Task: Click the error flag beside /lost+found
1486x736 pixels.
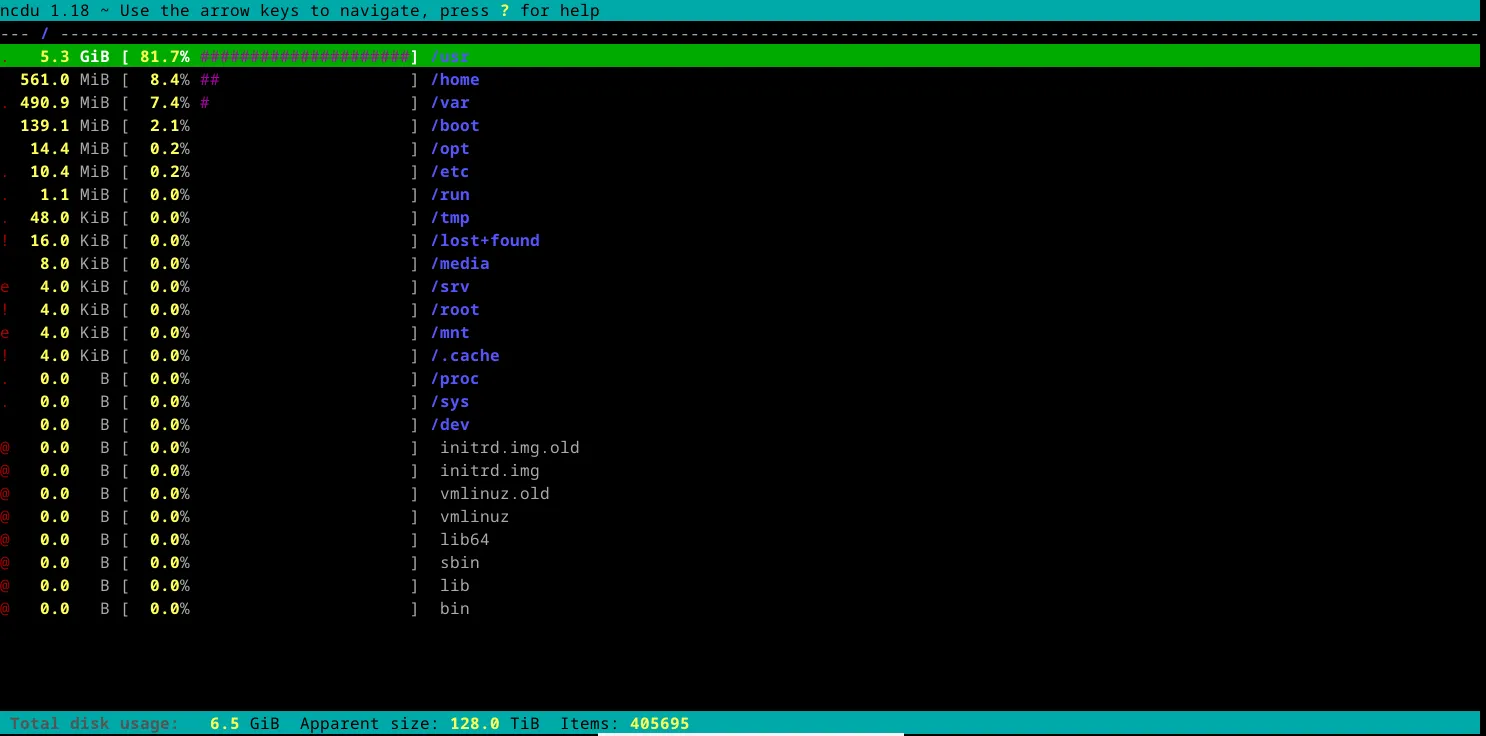Action: pyautogui.click(x=5, y=241)
